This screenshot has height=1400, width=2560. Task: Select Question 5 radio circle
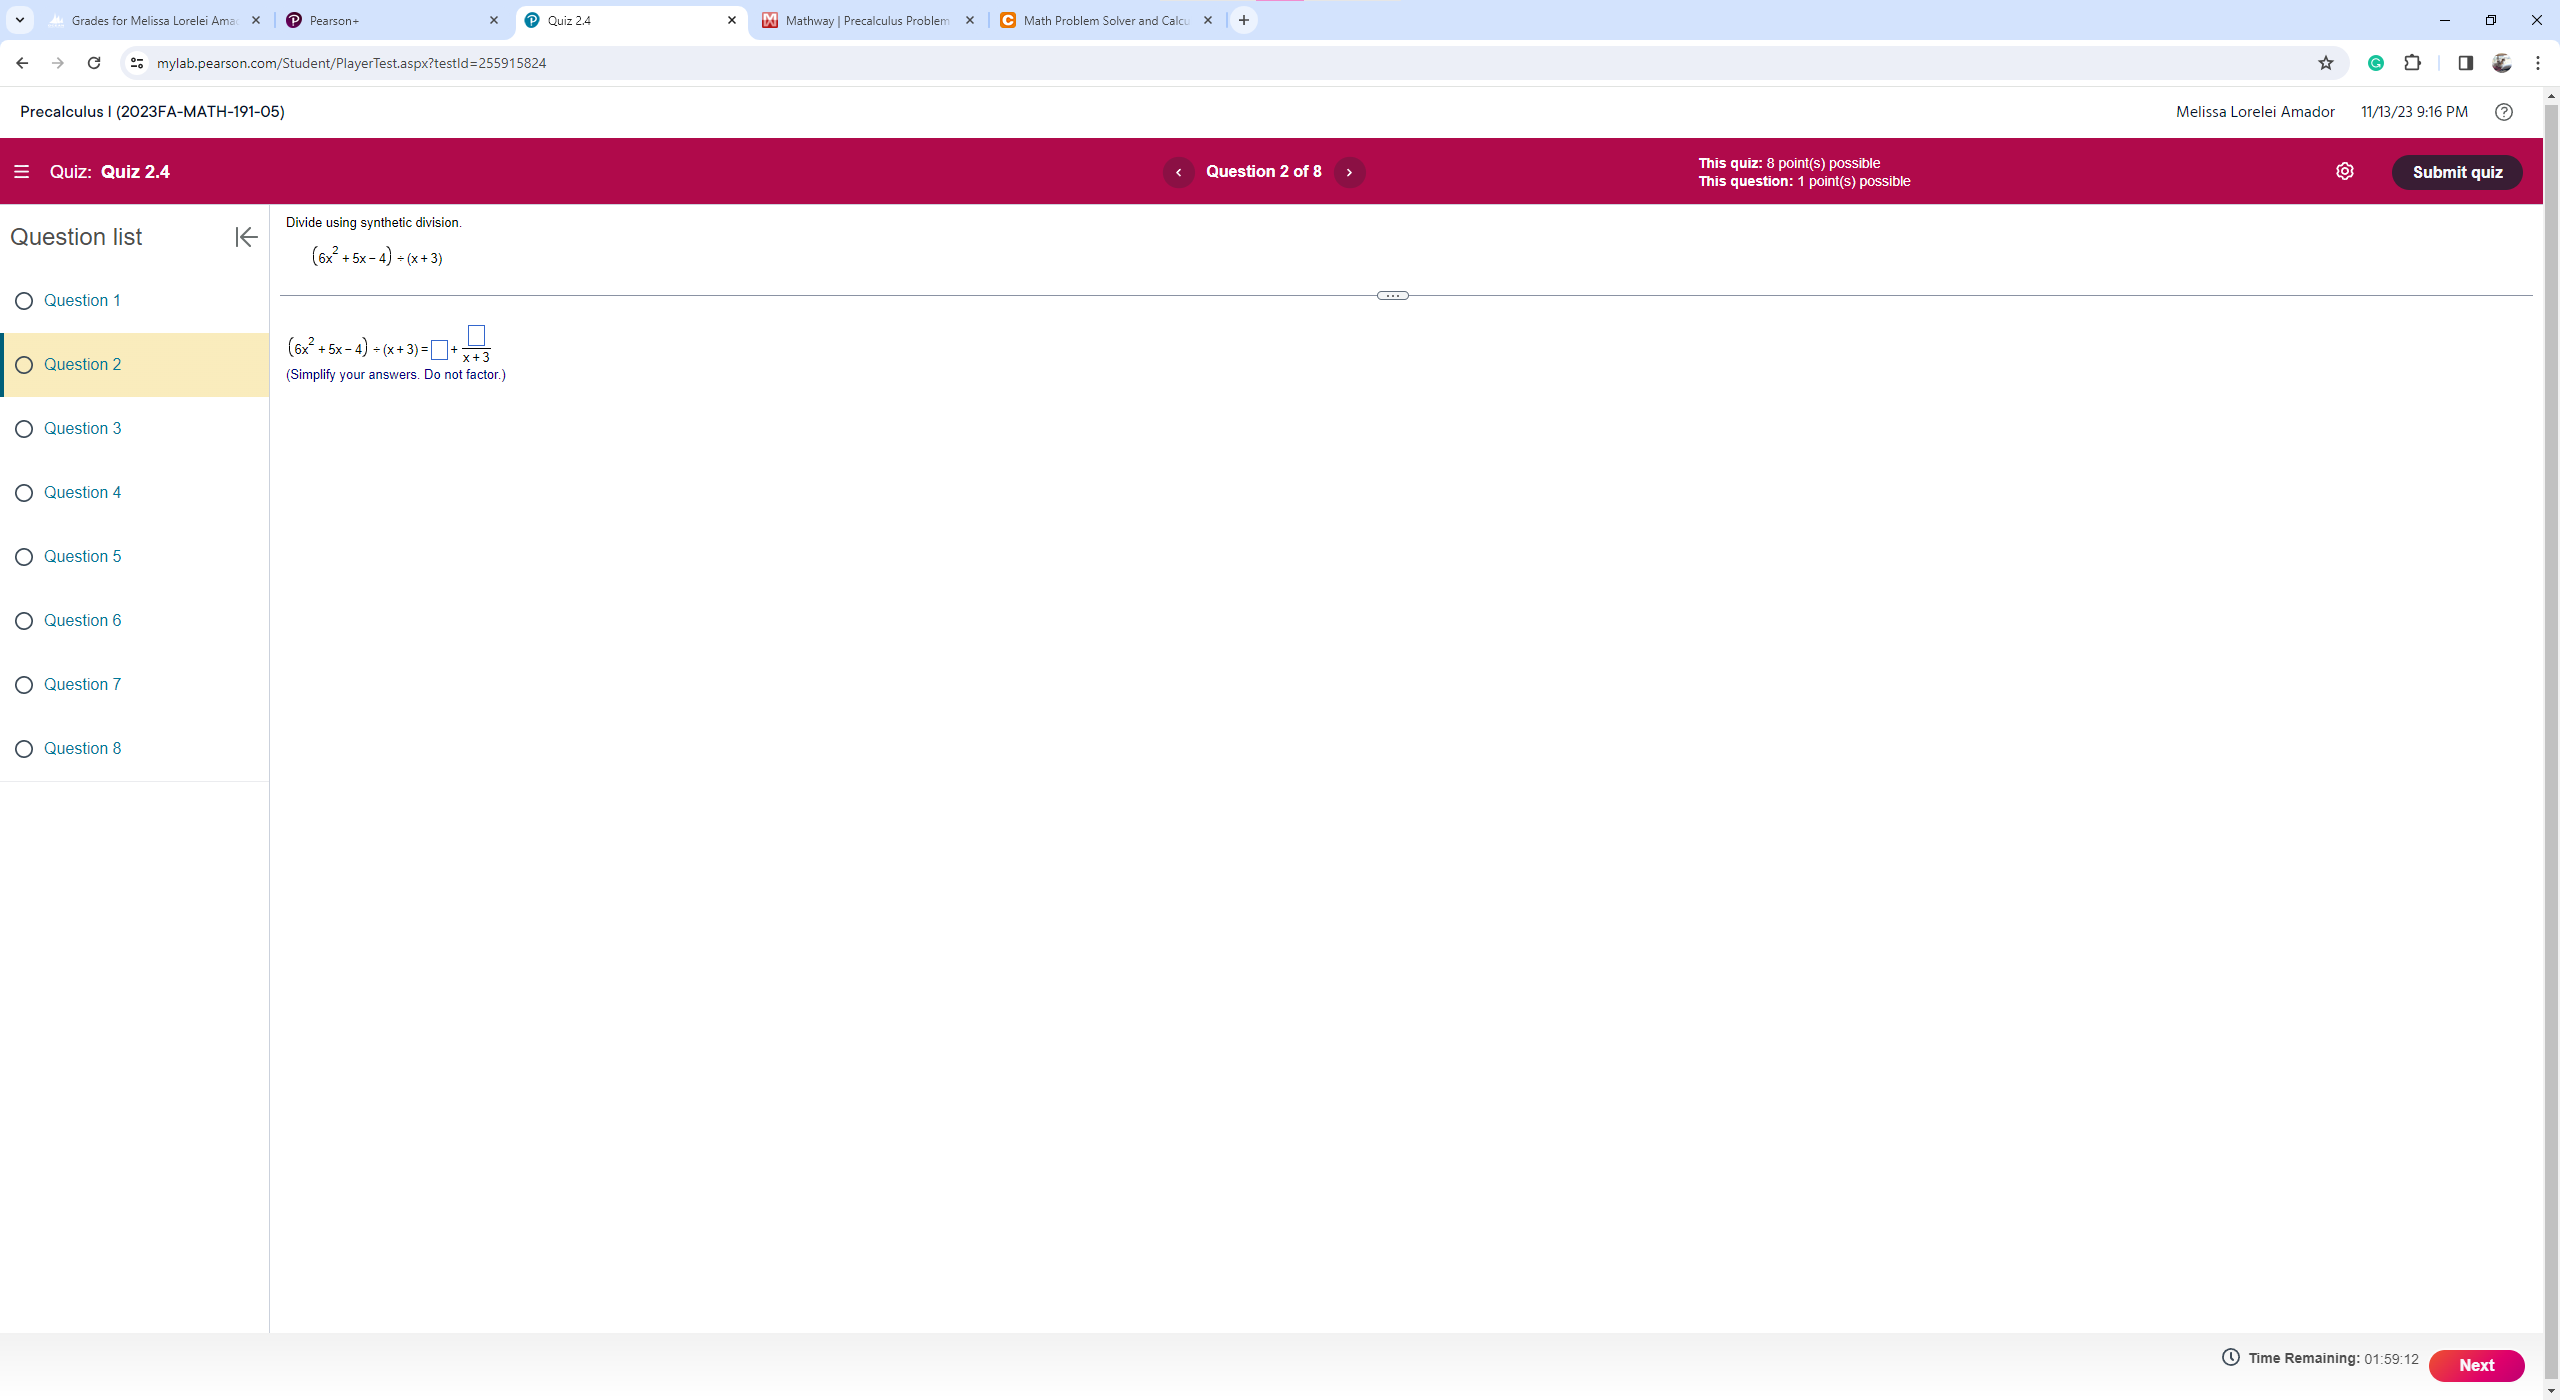click(24, 557)
